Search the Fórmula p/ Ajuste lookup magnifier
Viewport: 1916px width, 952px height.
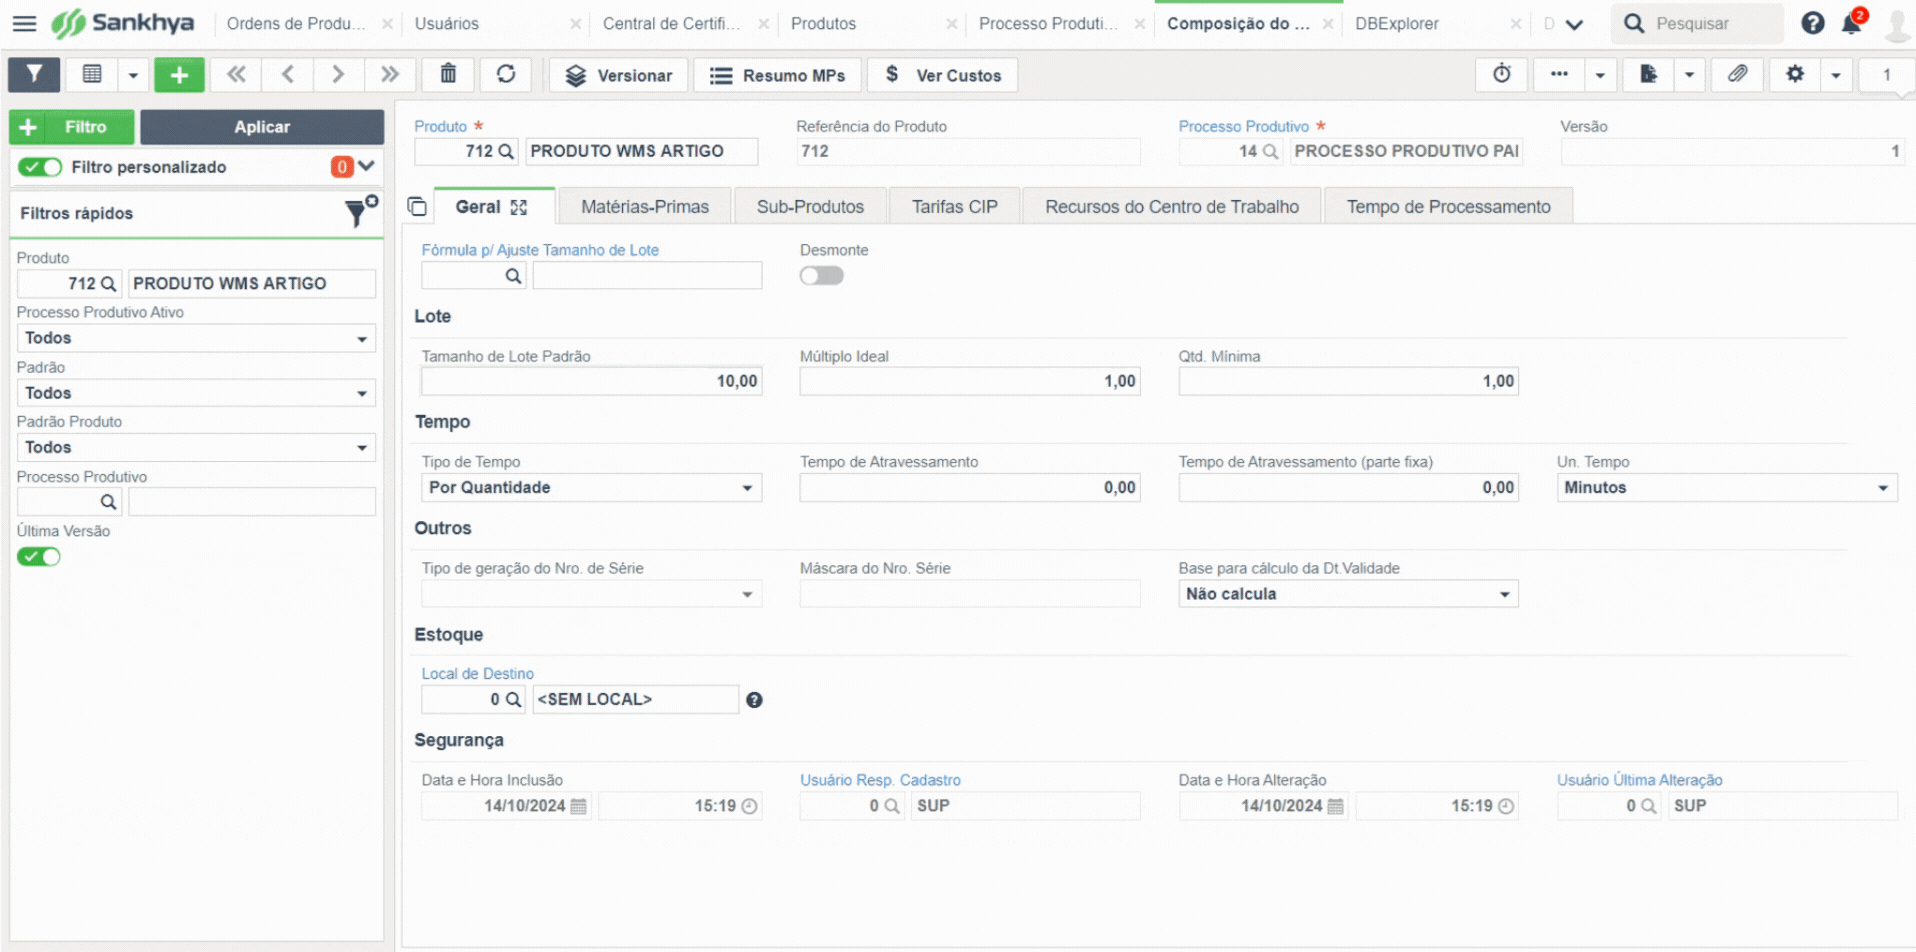pyautogui.click(x=513, y=276)
